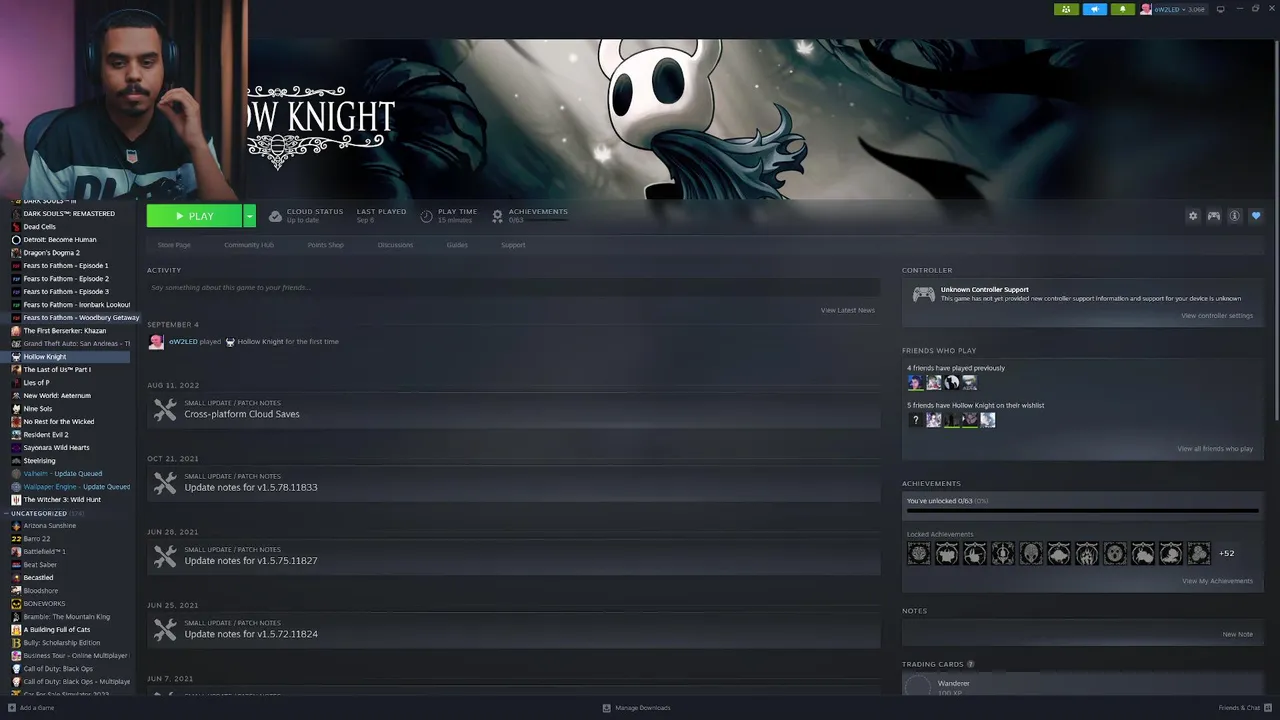Click the first locked achievement icon
Screen dimensions: 1280x720
pos(918,553)
